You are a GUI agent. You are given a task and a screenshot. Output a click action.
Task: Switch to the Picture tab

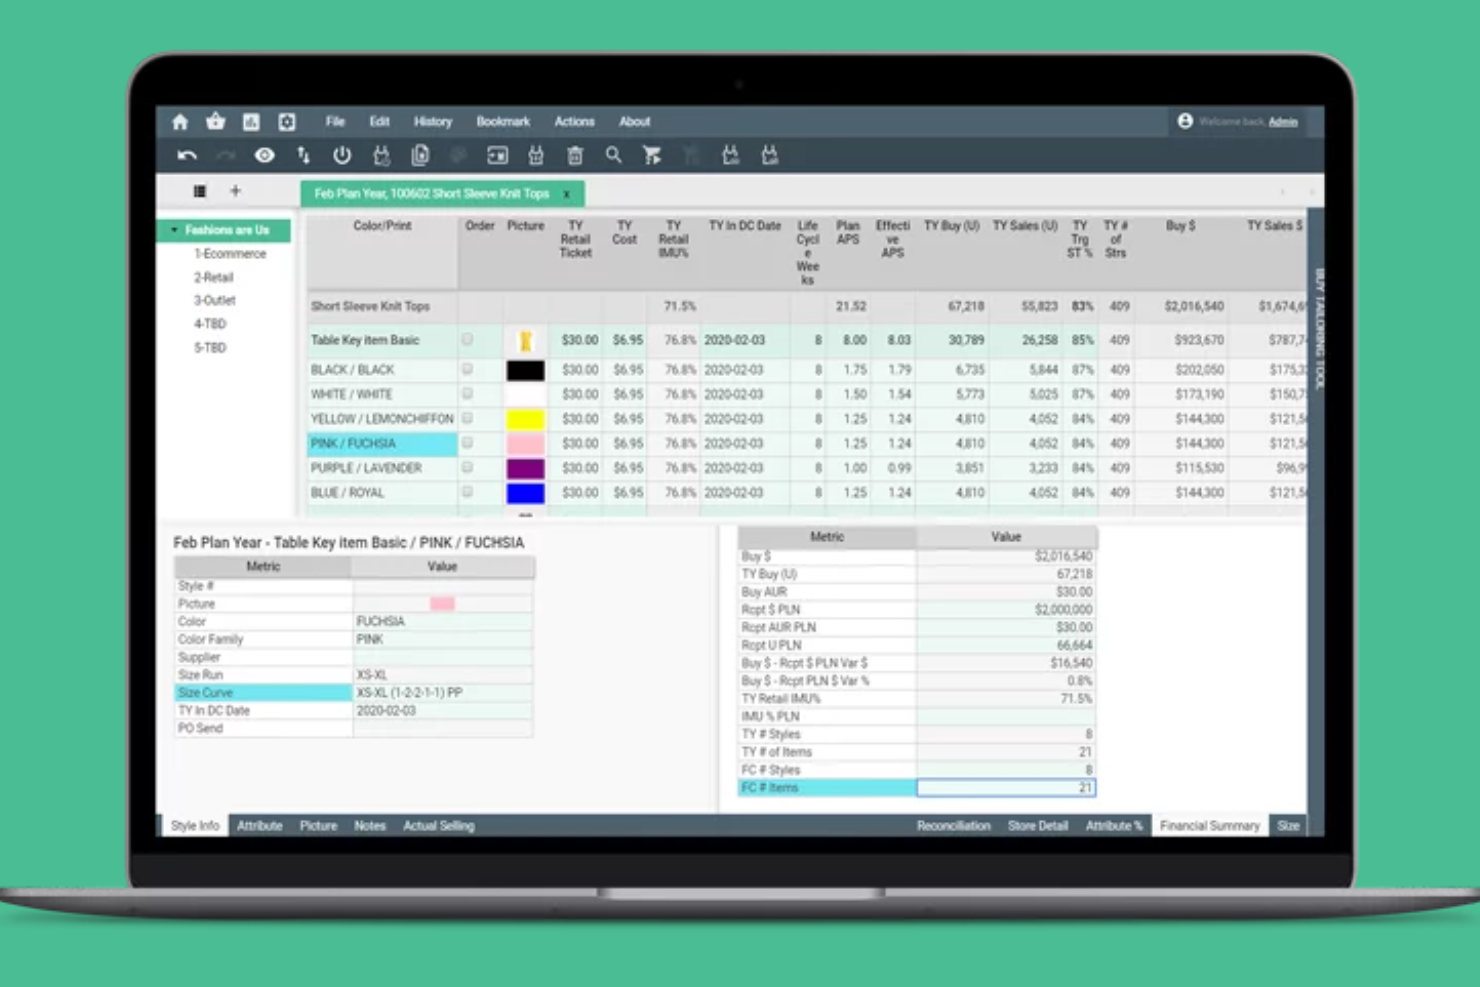318,826
